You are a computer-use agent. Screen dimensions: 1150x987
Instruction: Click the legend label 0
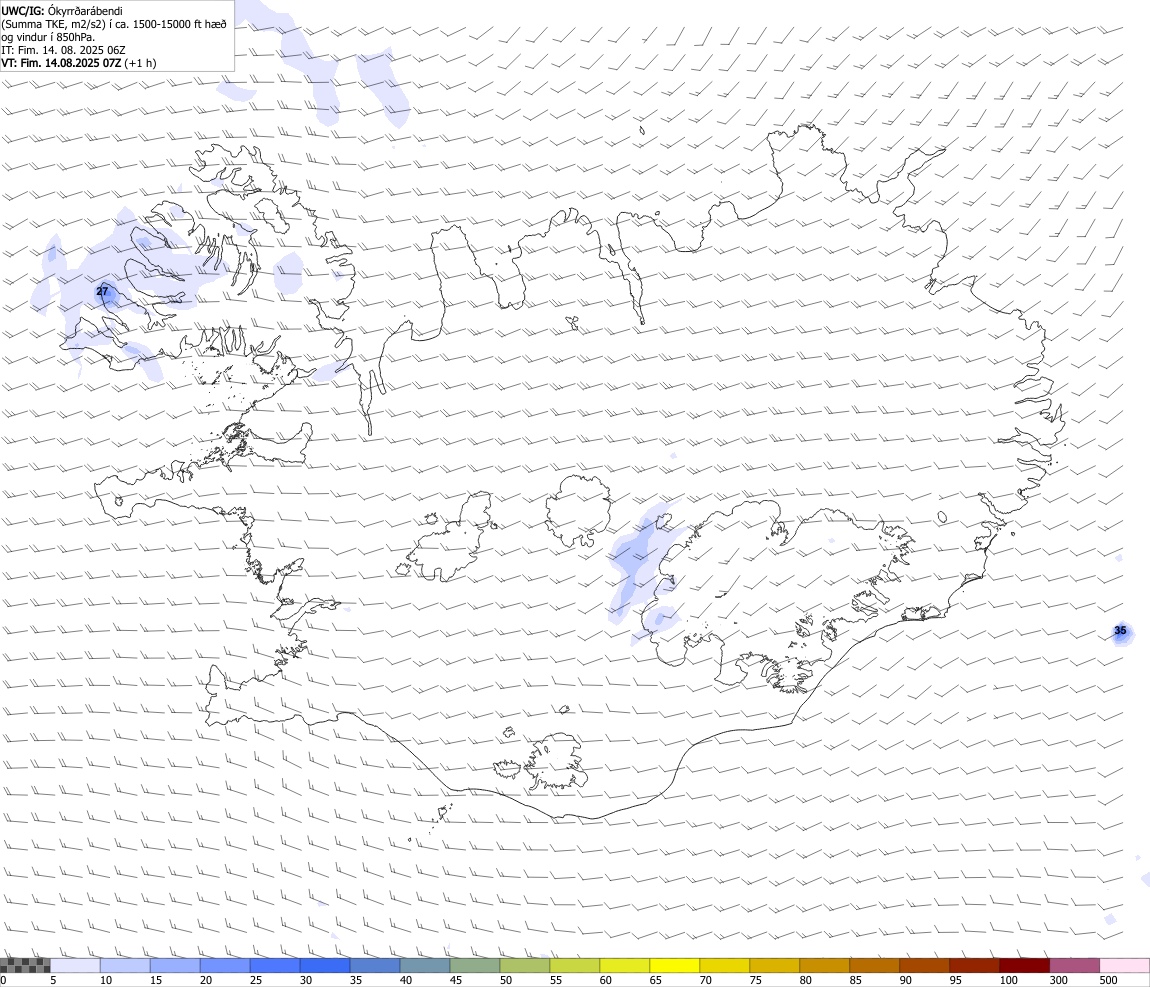(4, 980)
